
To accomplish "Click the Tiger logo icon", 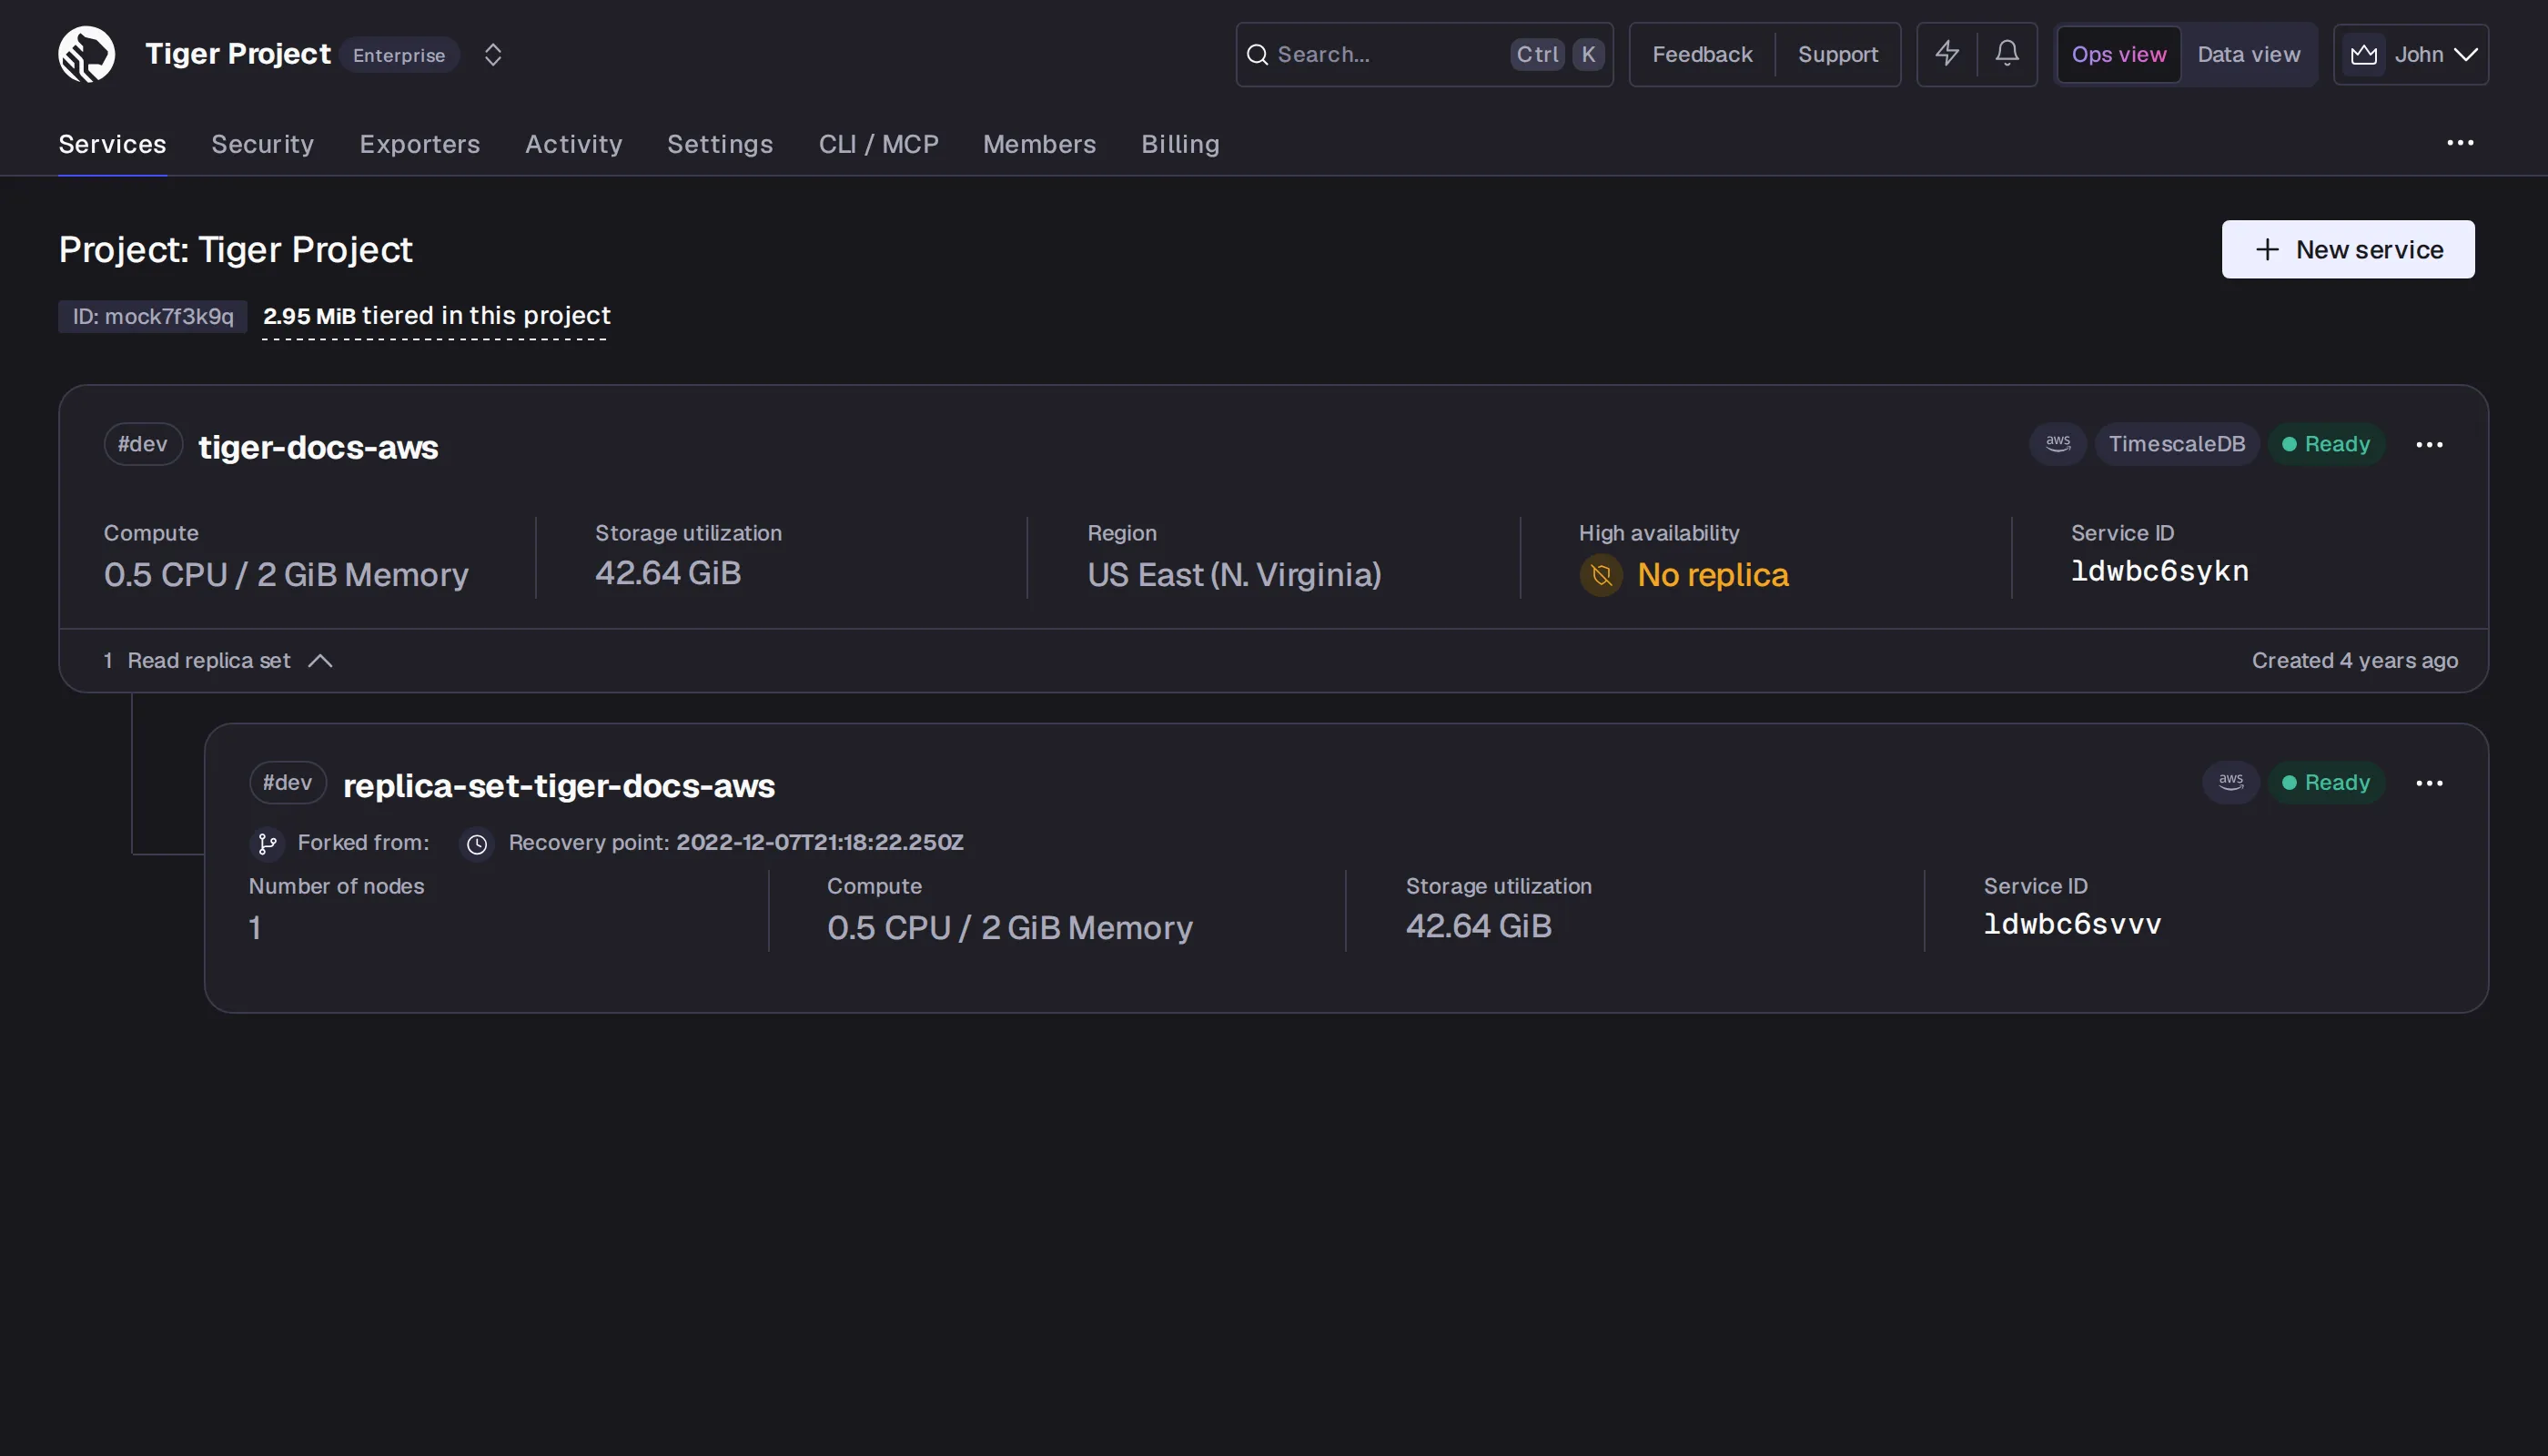I will (86, 54).
